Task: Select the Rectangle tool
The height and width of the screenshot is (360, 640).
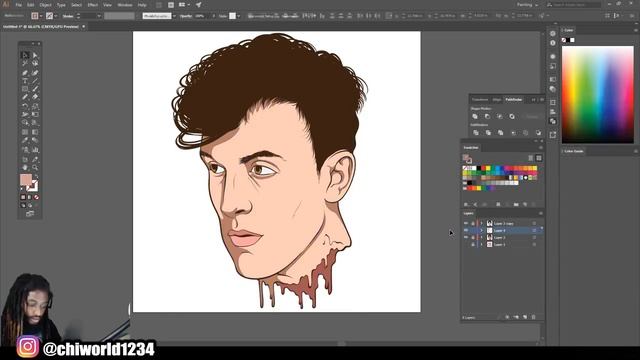Action: click(25, 89)
